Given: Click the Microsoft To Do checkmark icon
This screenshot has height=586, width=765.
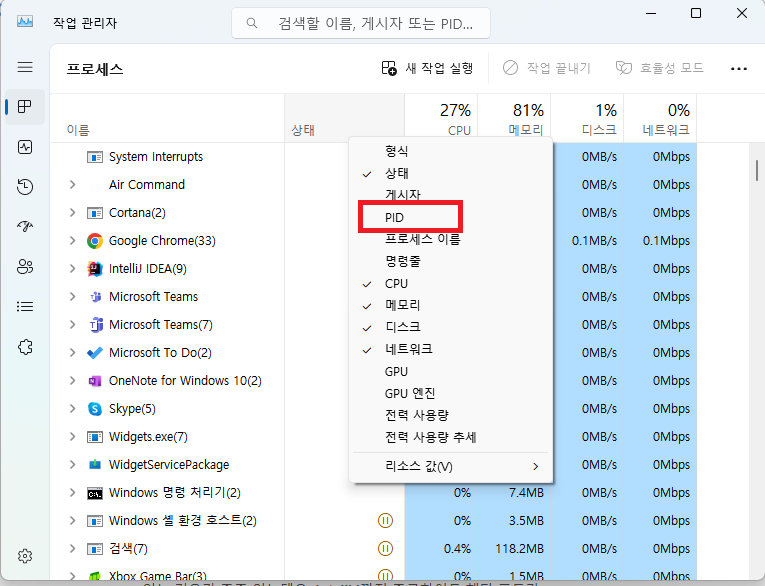Looking at the screenshot, I should [95, 353].
